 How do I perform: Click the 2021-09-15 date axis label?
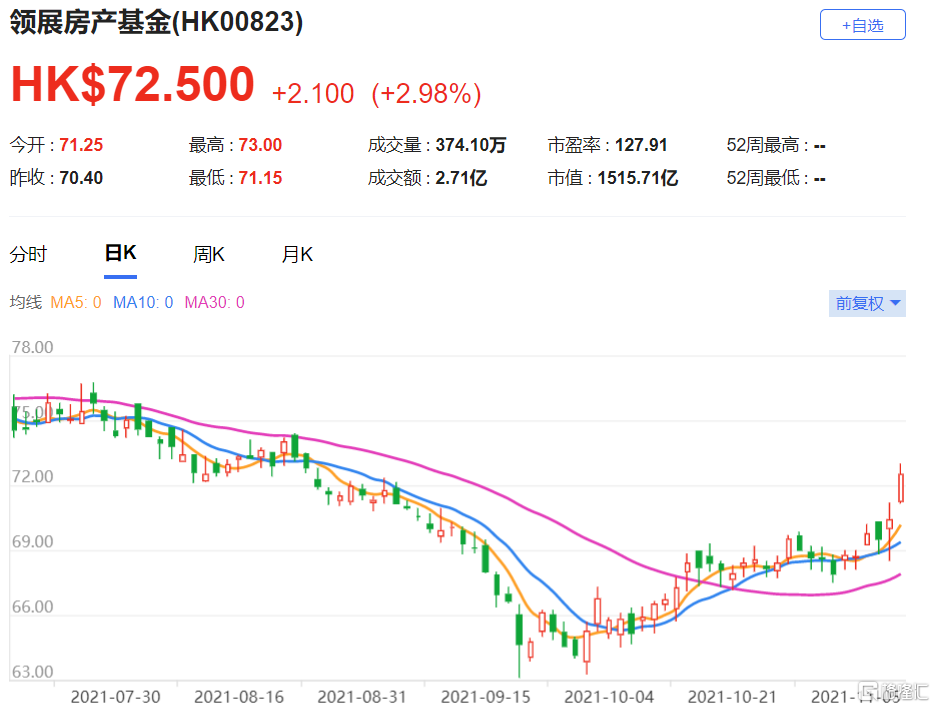click(x=485, y=696)
